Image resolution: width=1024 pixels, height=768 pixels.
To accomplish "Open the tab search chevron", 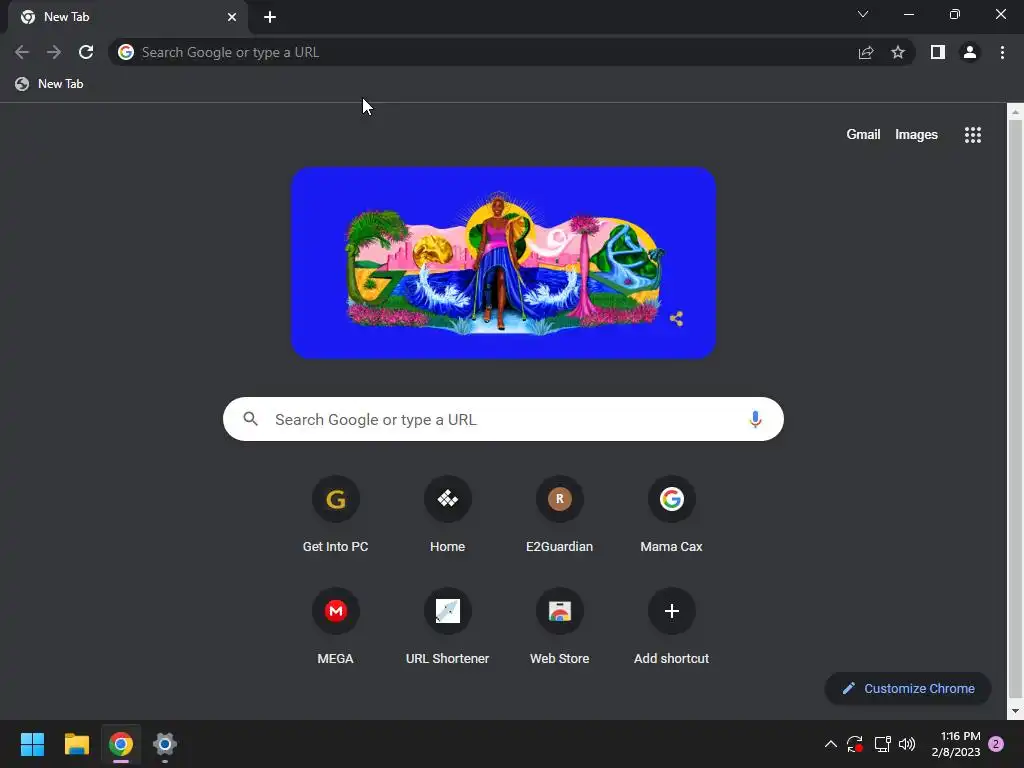I will pyautogui.click(x=863, y=14).
